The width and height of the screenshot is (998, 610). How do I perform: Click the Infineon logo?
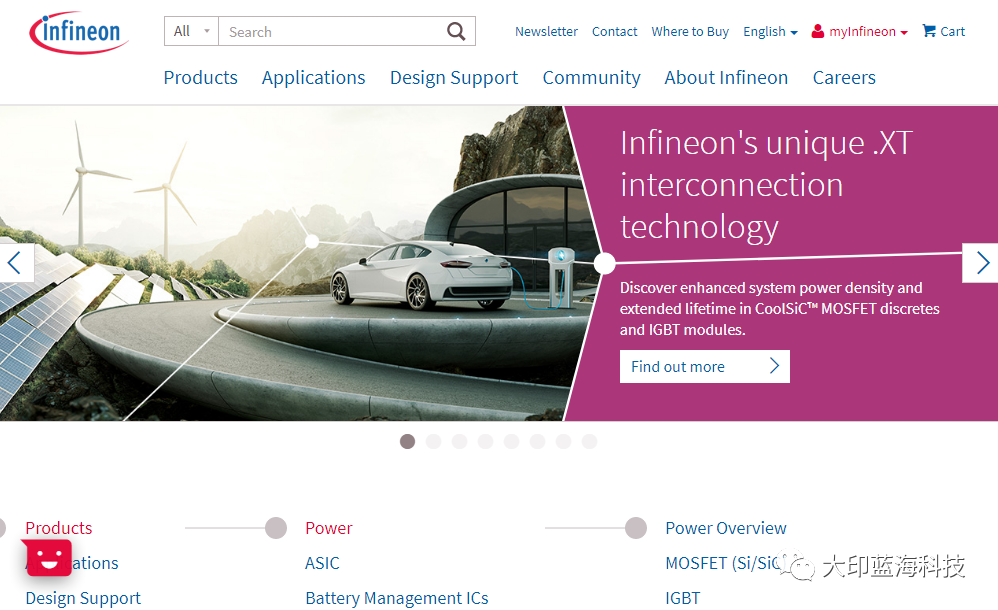(x=80, y=32)
